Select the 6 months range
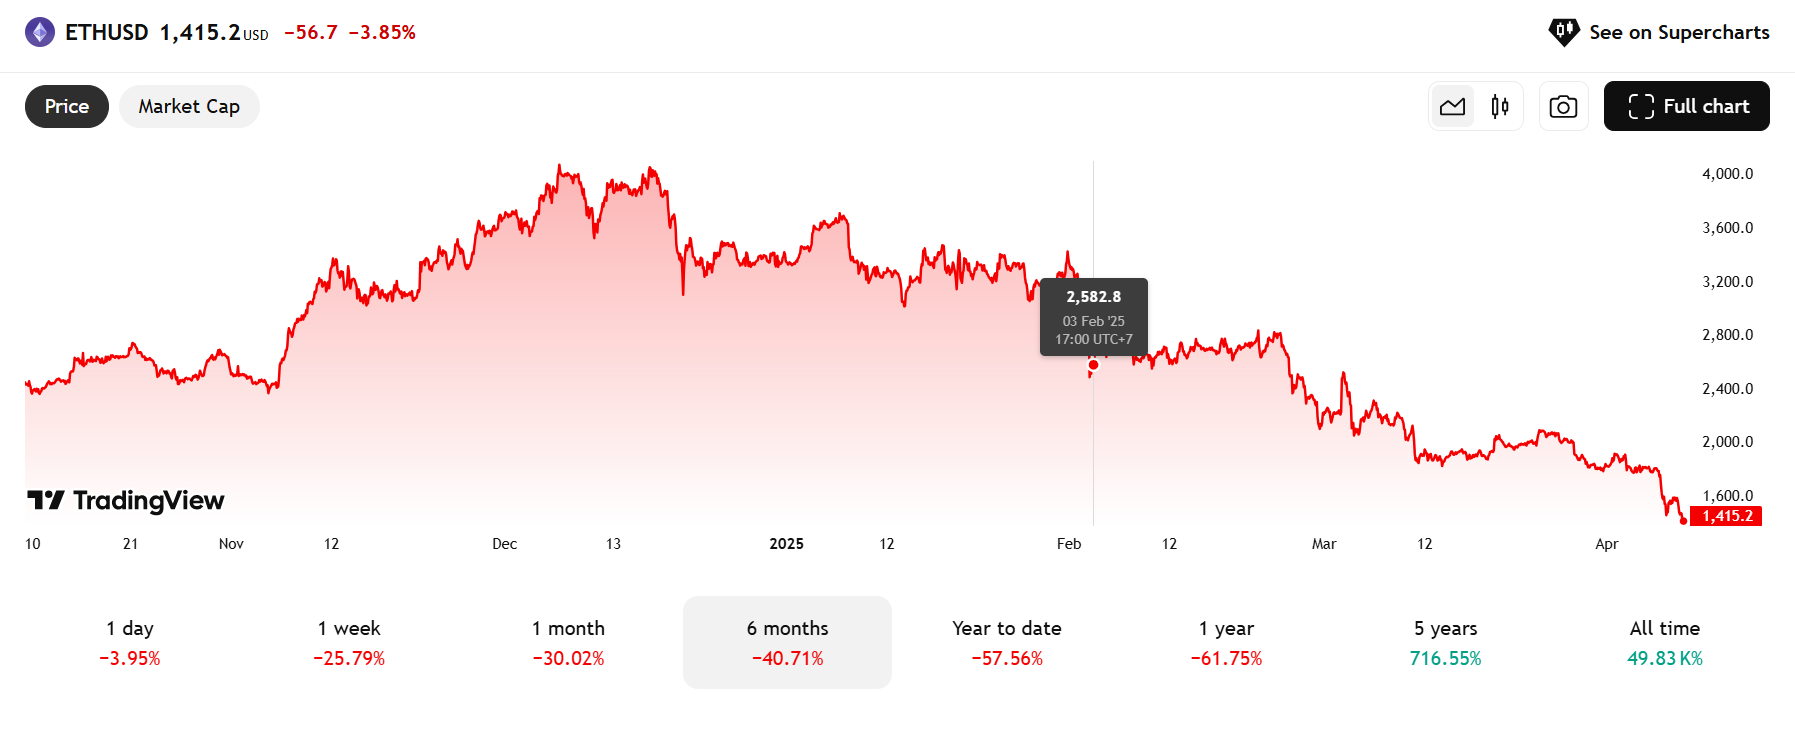The image size is (1795, 745). pos(787,642)
